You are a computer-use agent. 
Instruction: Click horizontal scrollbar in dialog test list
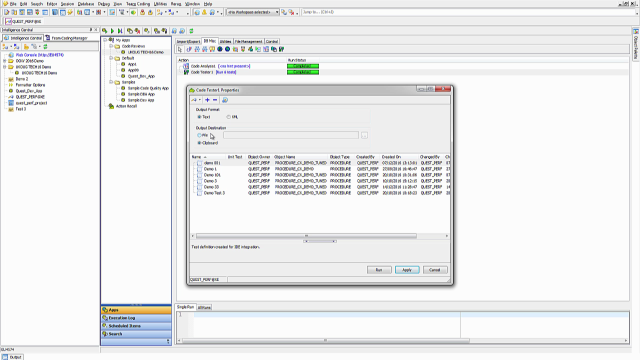tap(306, 236)
